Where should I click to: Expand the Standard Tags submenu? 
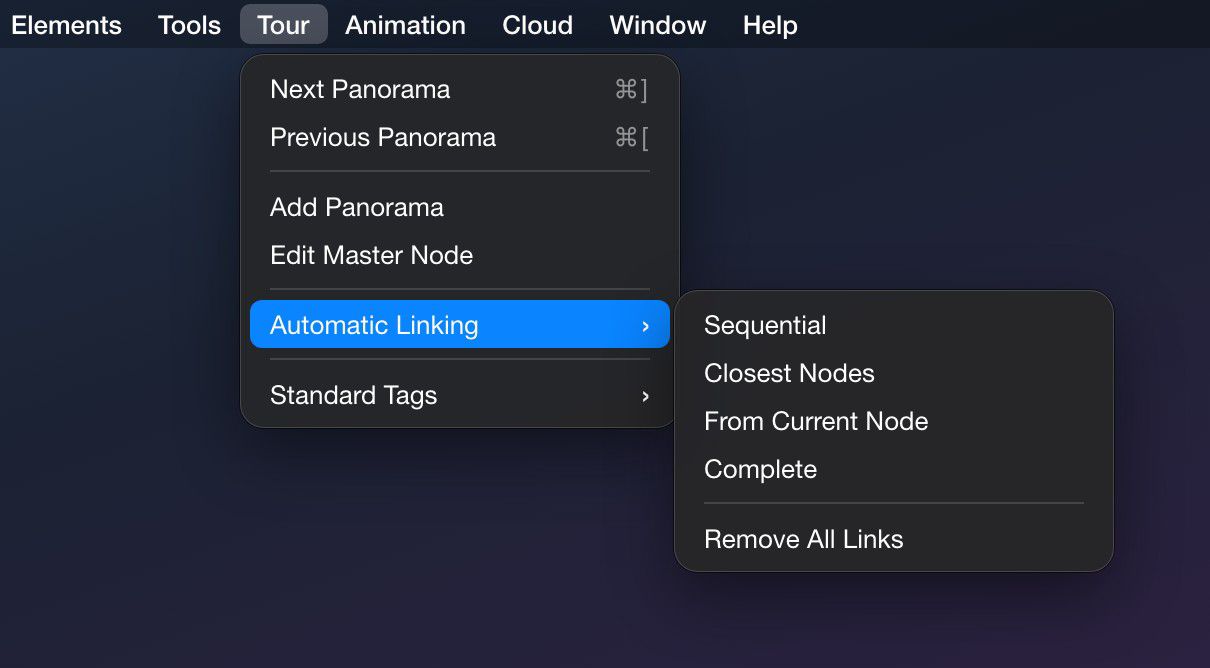pos(460,396)
